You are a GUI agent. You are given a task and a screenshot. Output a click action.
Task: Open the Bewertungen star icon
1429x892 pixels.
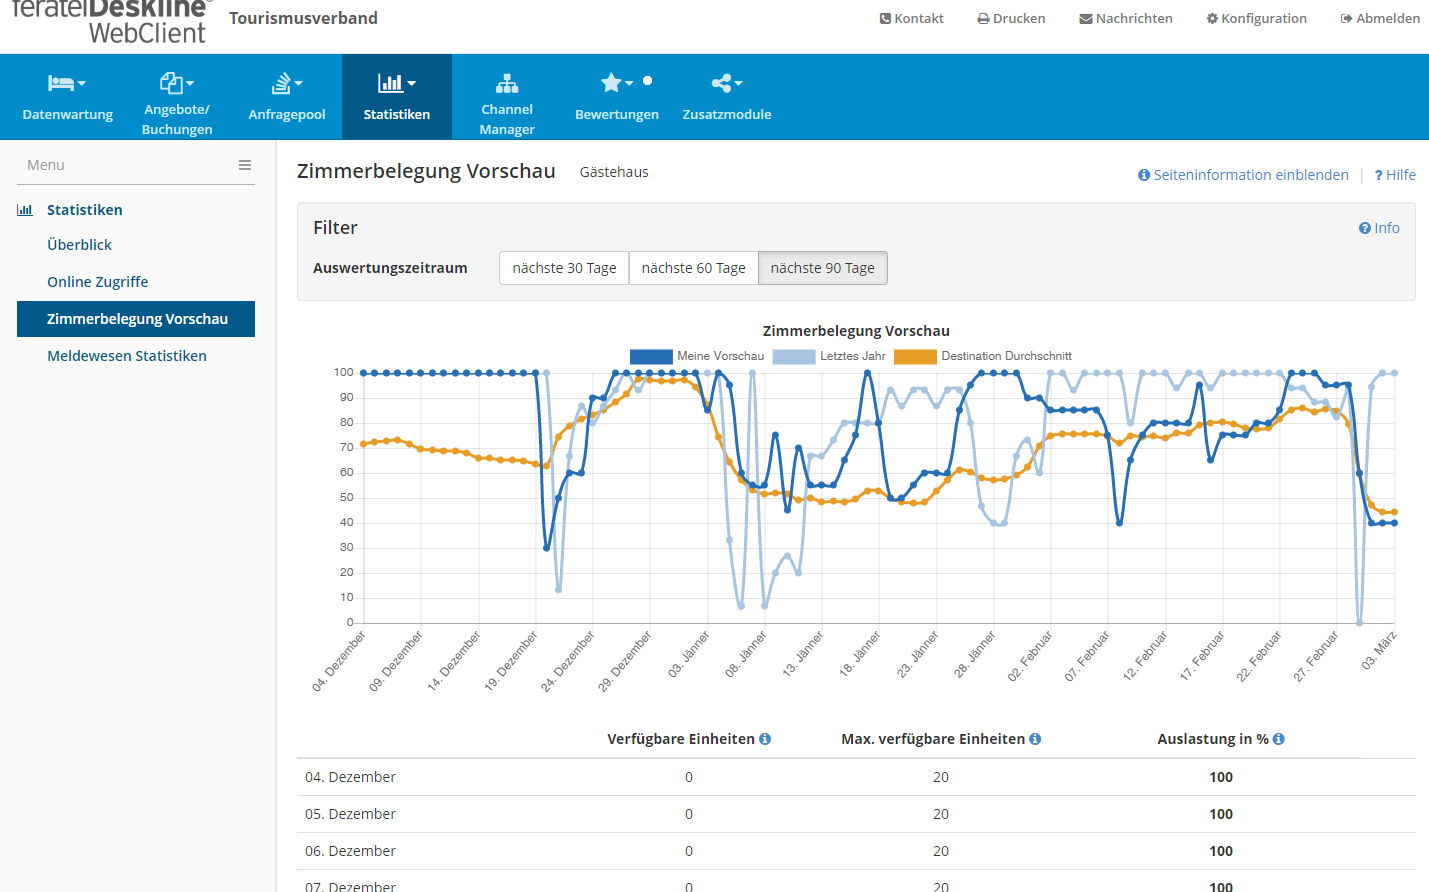click(616, 83)
